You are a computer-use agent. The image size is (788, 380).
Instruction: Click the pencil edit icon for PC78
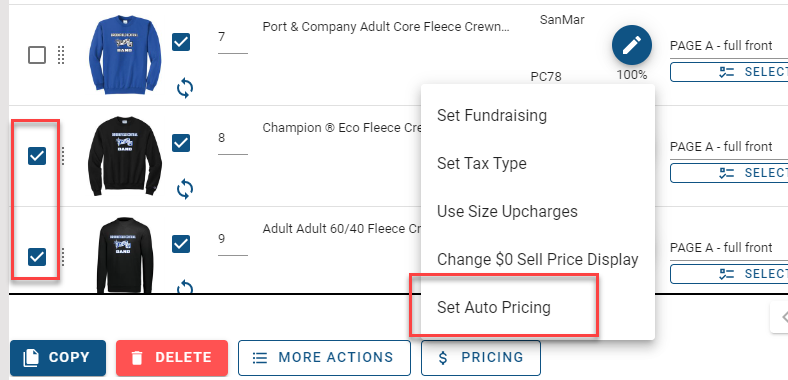[632, 45]
